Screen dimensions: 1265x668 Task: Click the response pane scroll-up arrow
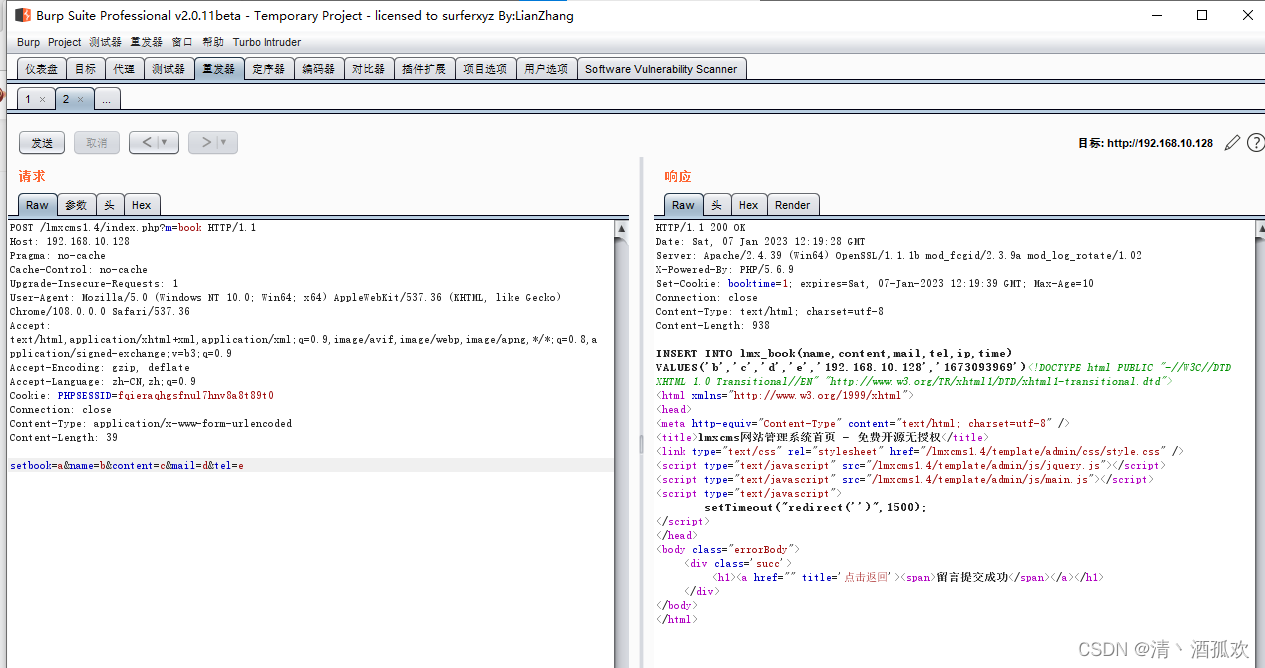[x=1259, y=228]
